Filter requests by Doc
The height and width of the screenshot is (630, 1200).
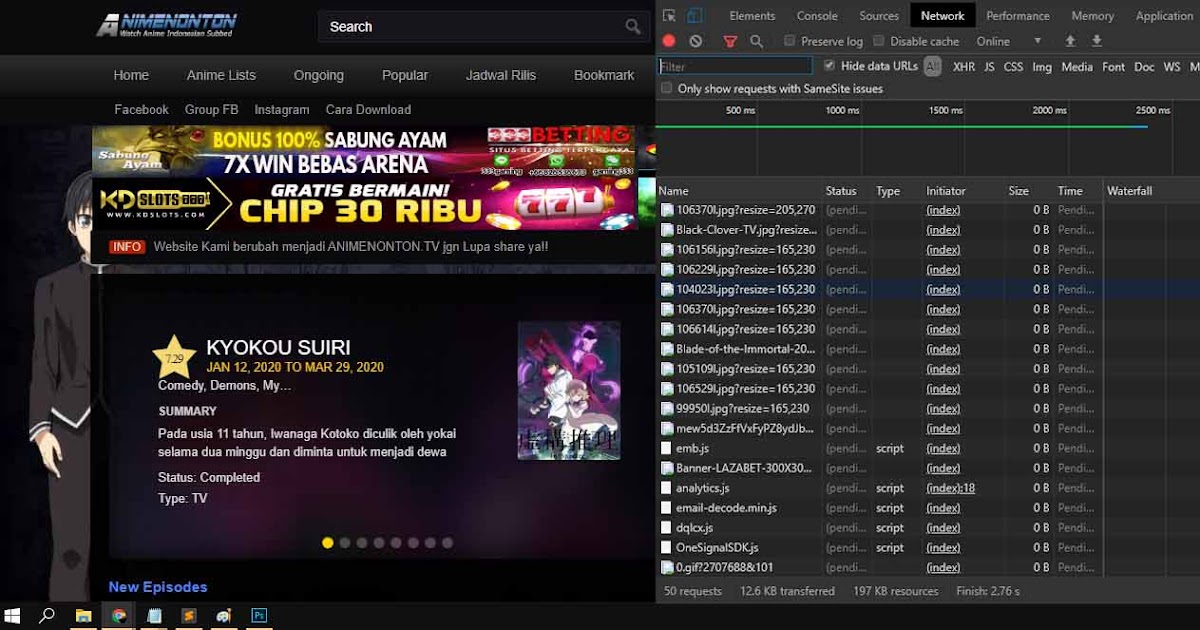pos(1144,67)
